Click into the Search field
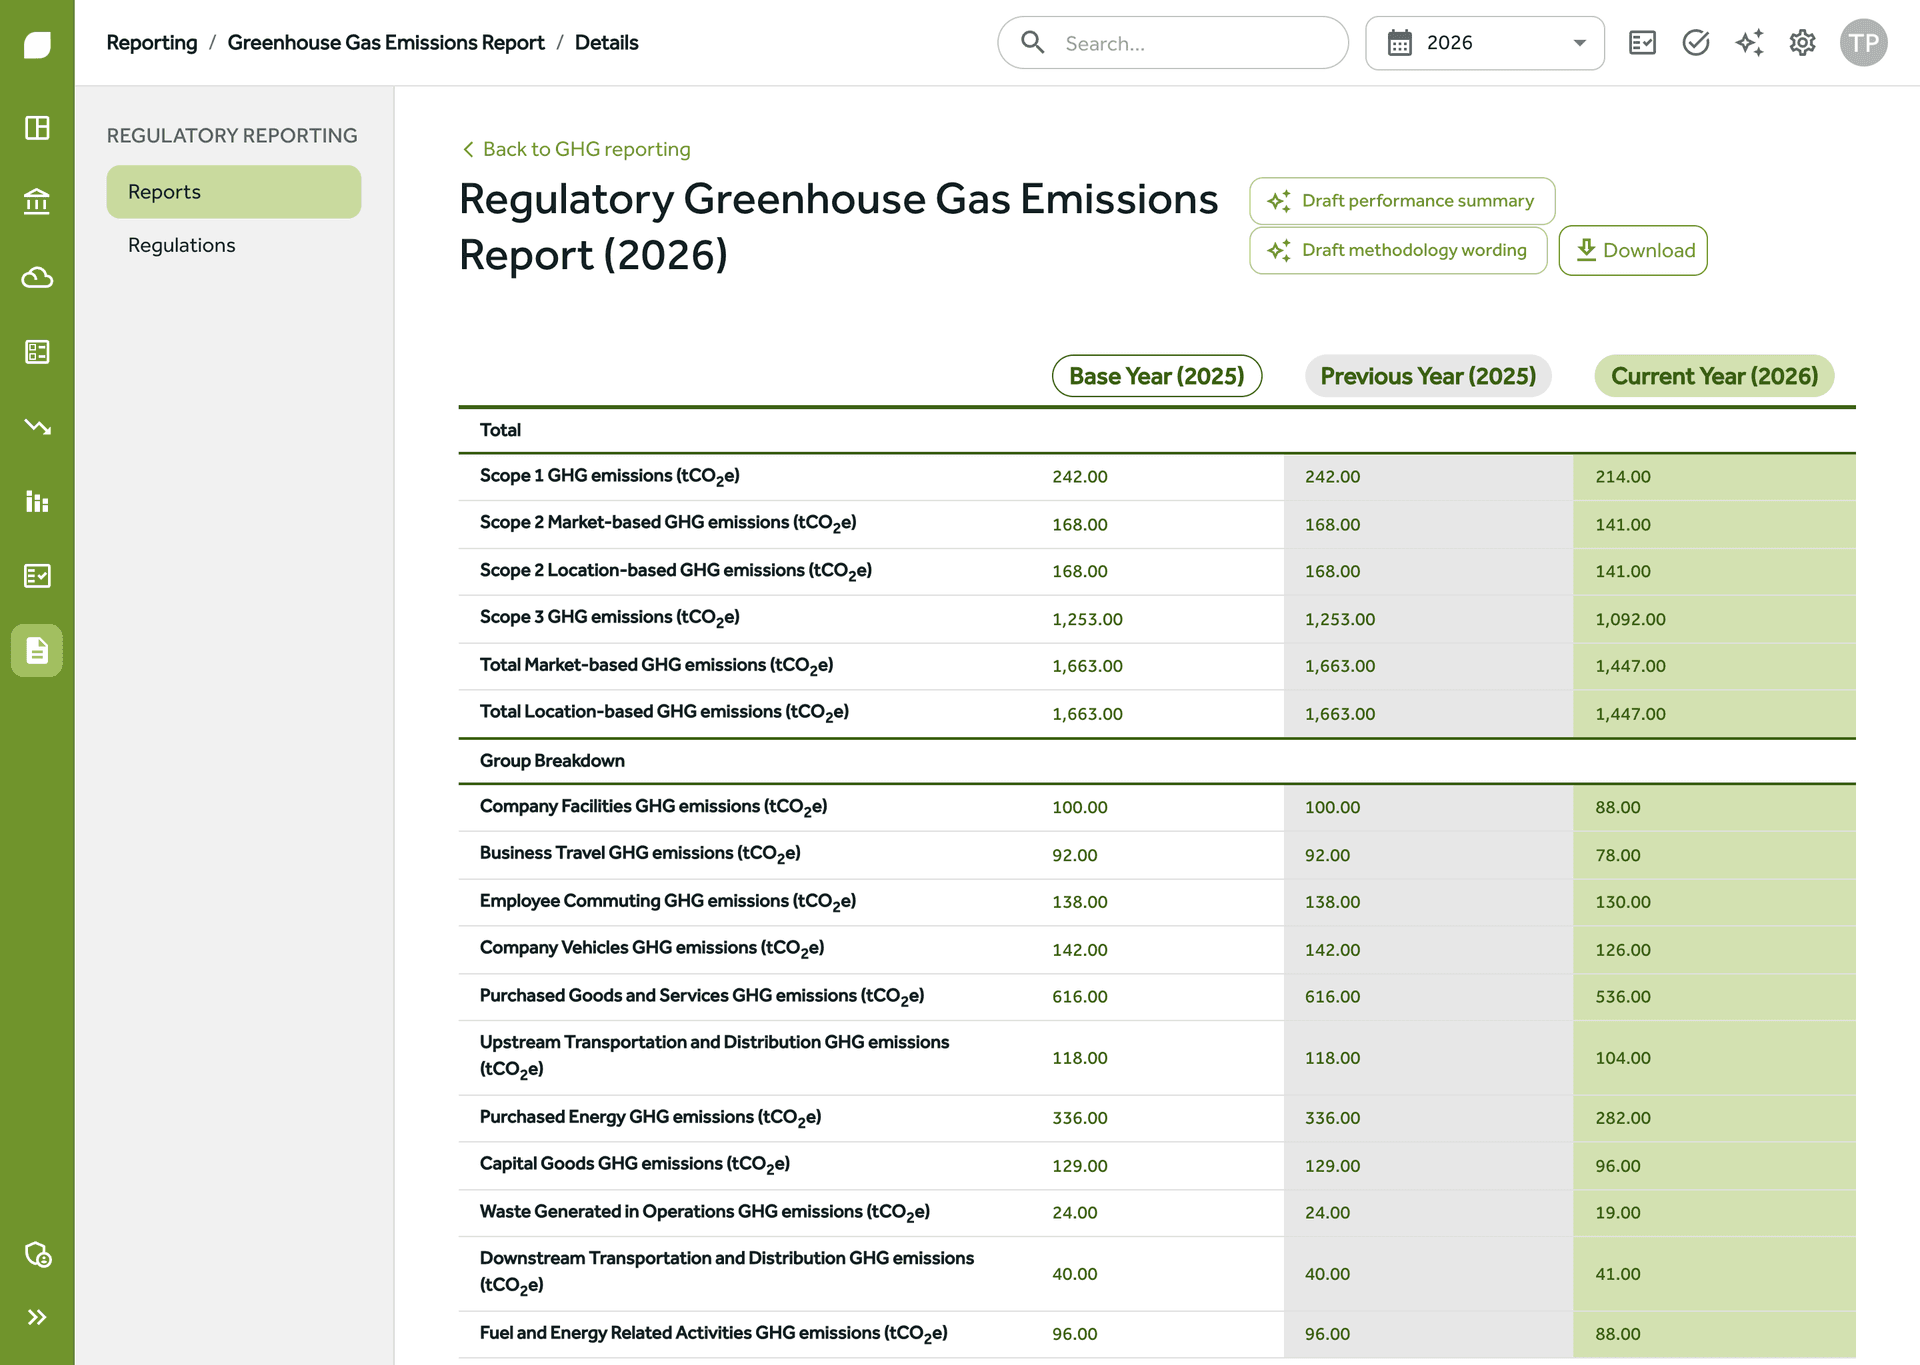1920x1365 pixels. tap(1173, 43)
